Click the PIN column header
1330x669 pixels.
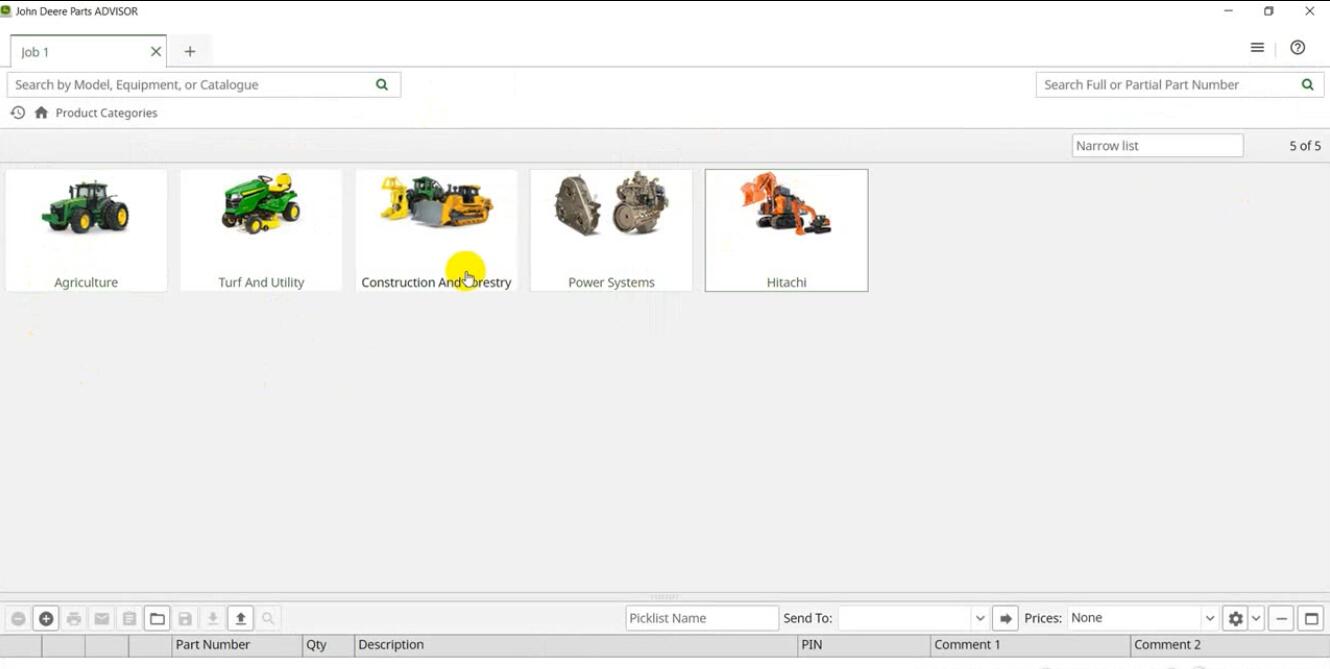pos(864,645)
